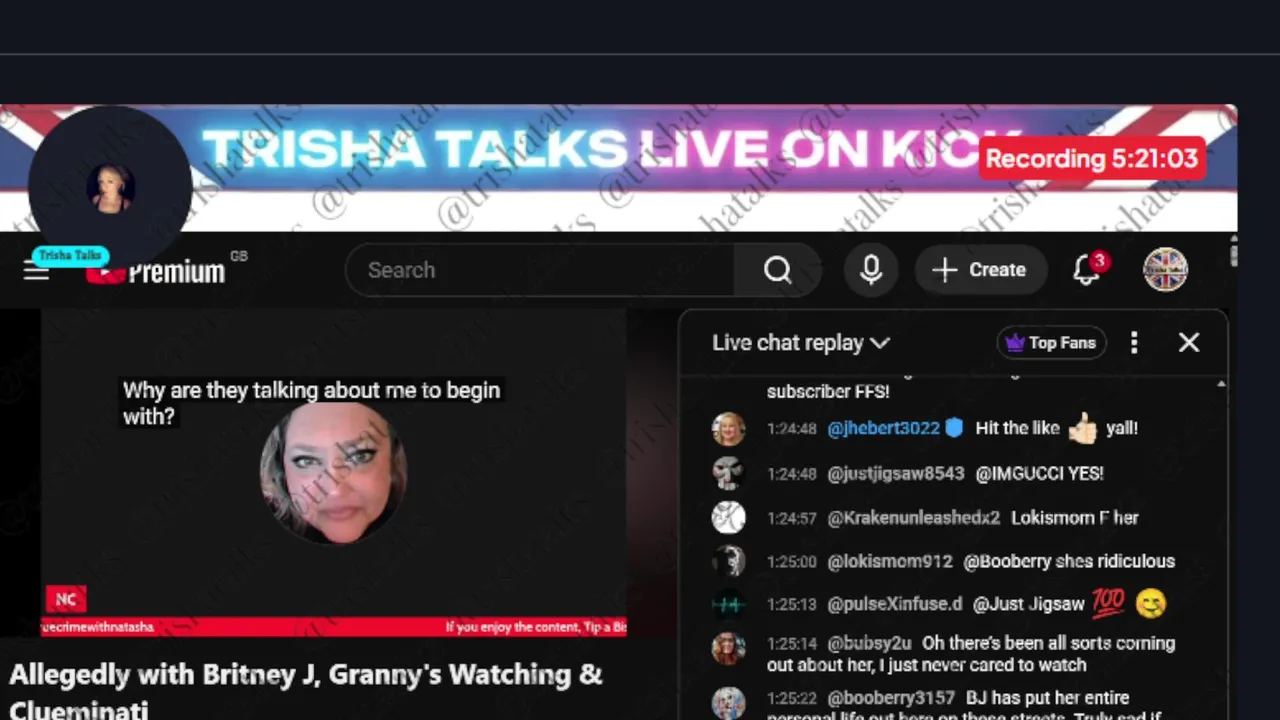Select @bubsy2u username in chat
This screenshot has height=720, width=1280.
[x=869, y=644]
